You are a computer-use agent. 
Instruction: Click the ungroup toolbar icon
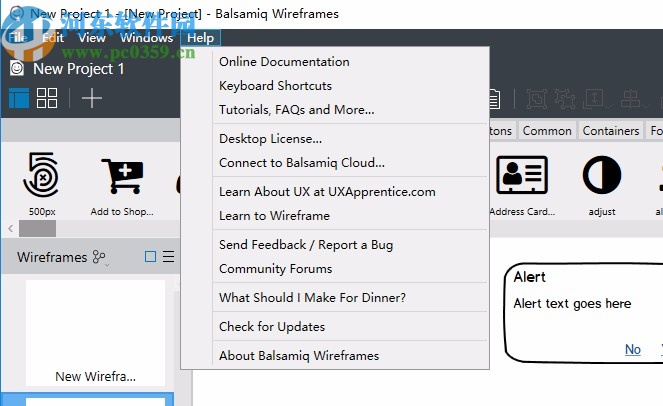565,99
